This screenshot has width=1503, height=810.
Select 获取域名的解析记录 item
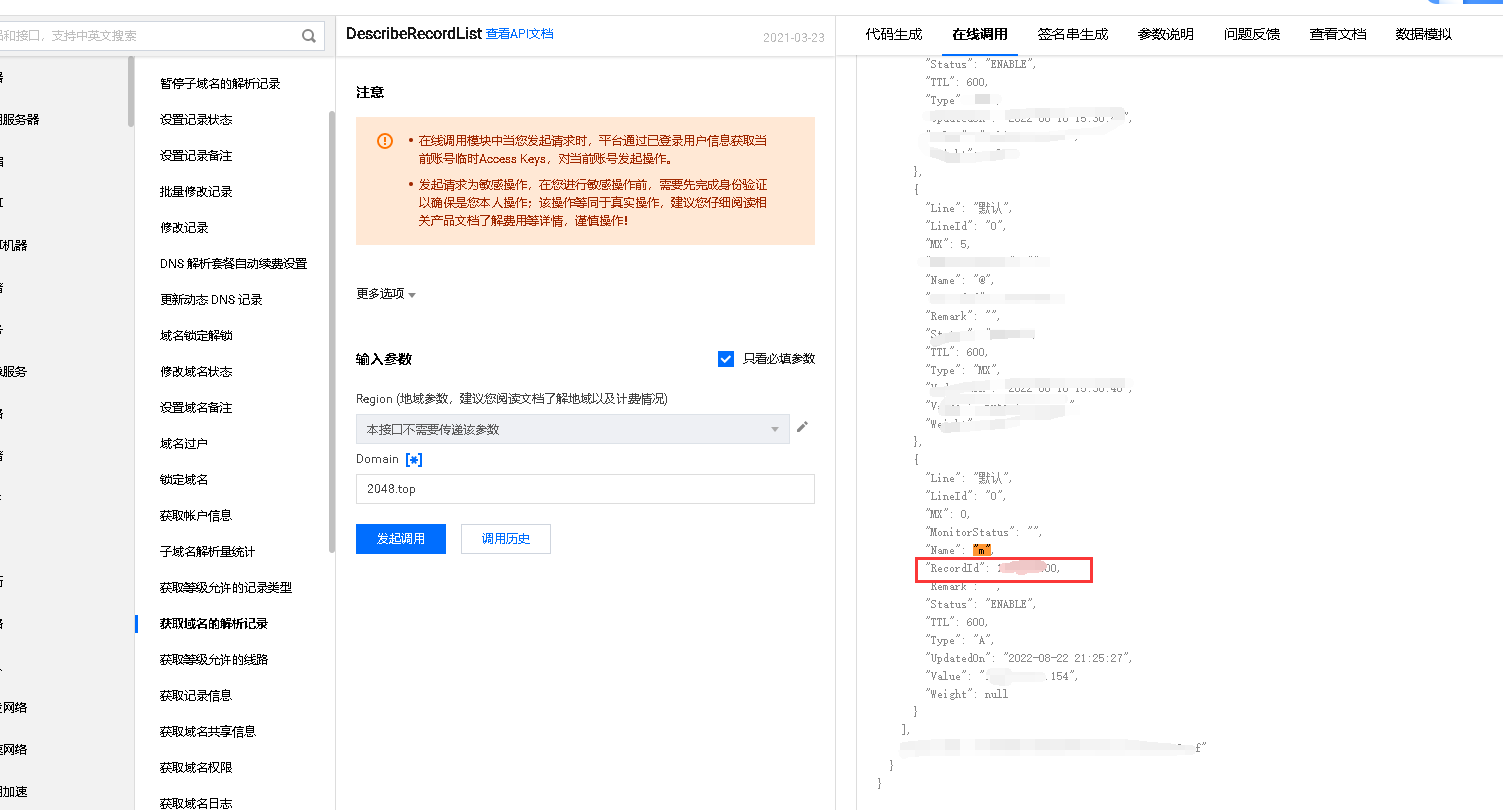(214, 624)
